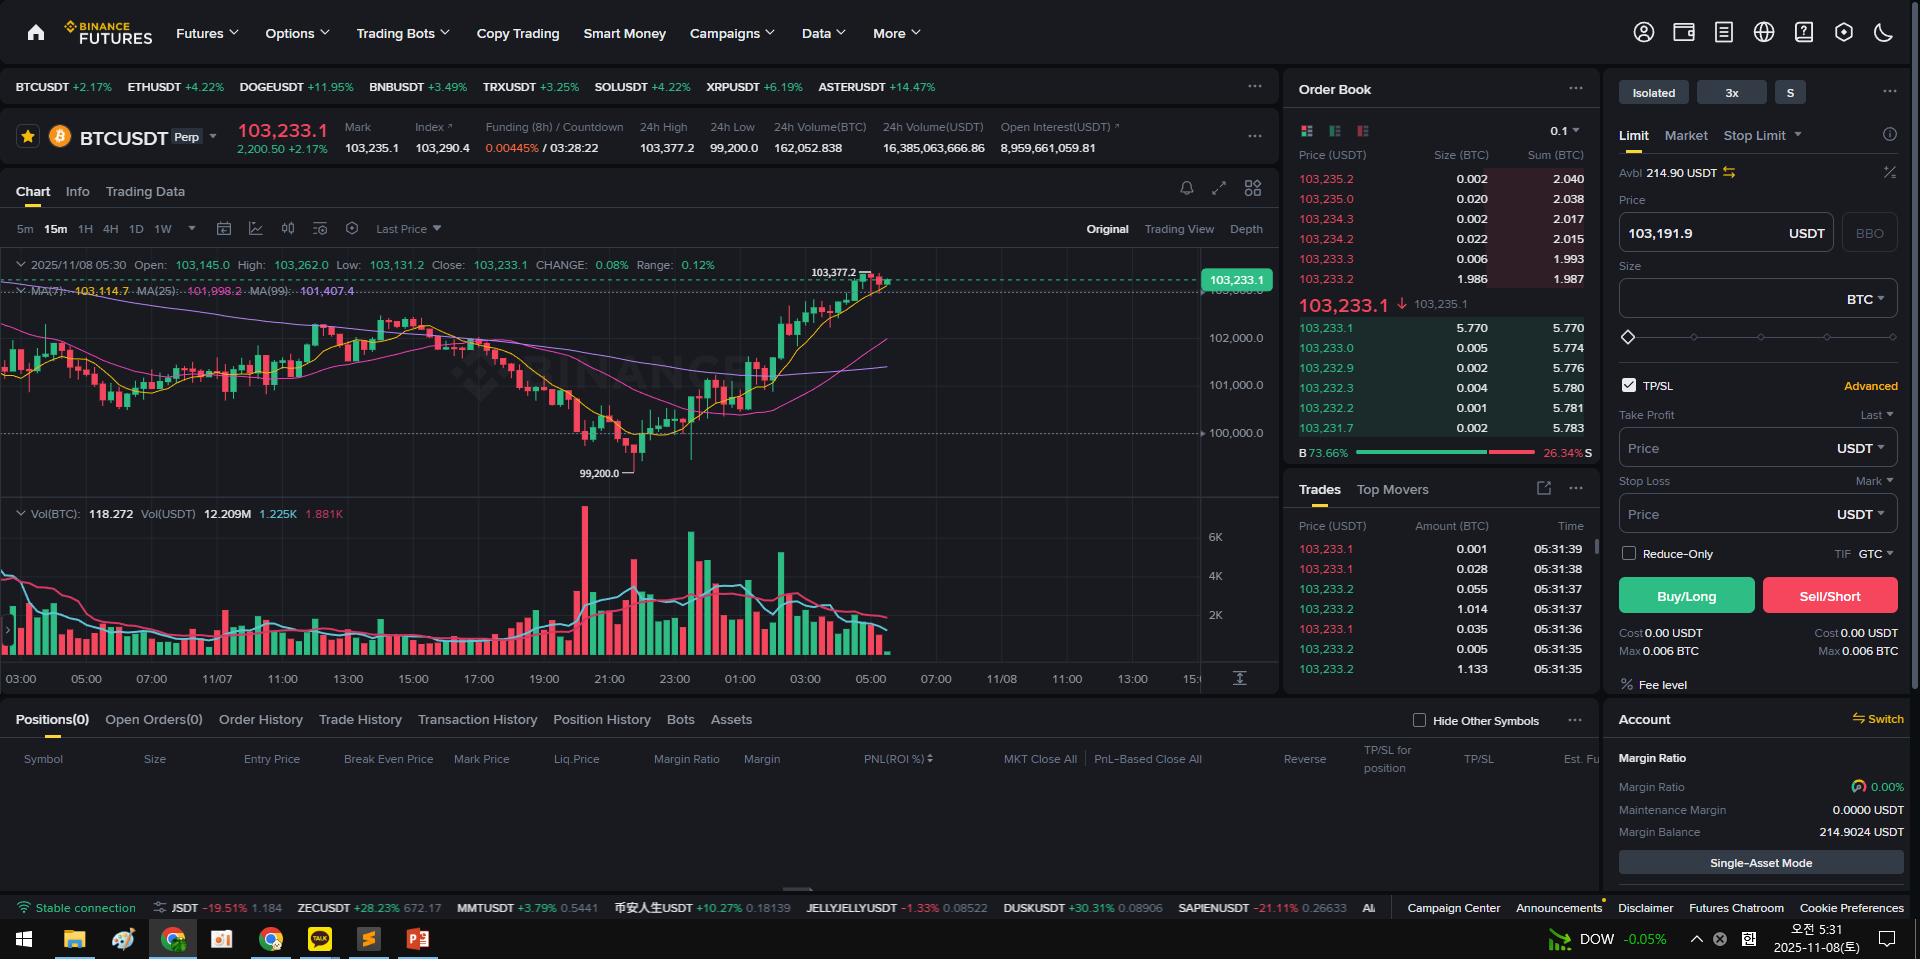
Task: Go to the Binance home icon
Action: (36, 33)
